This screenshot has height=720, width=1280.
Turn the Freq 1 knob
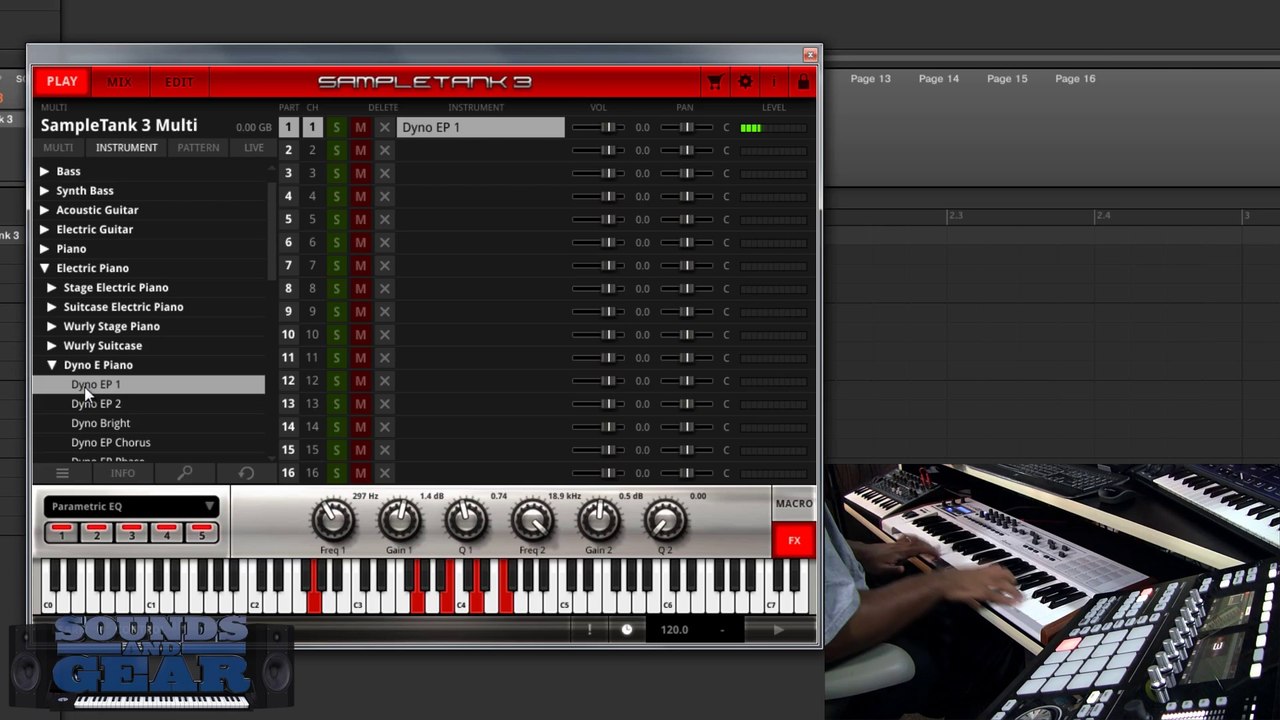[x=333, y=519]
